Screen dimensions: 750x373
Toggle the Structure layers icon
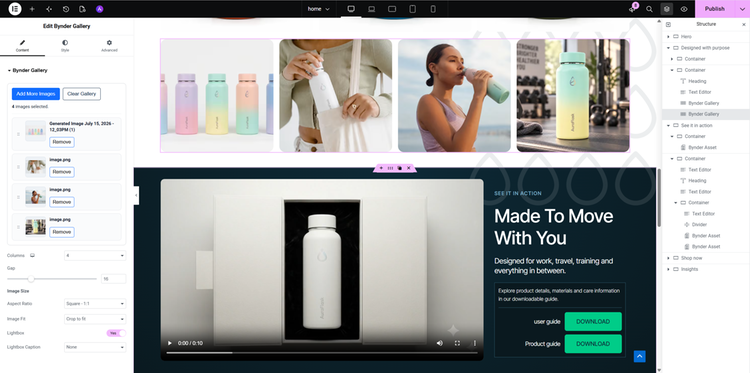[666, 9]
